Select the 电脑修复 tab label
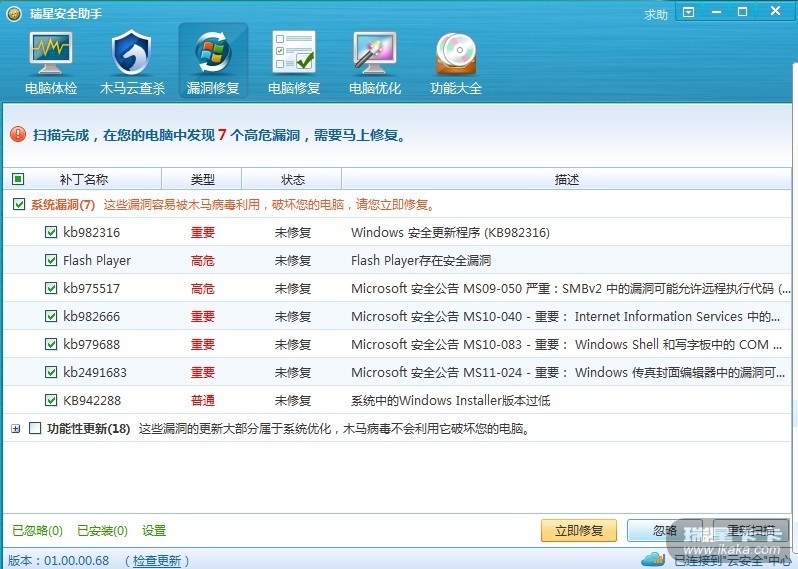798x569 pixels. [x=294, y=88]
